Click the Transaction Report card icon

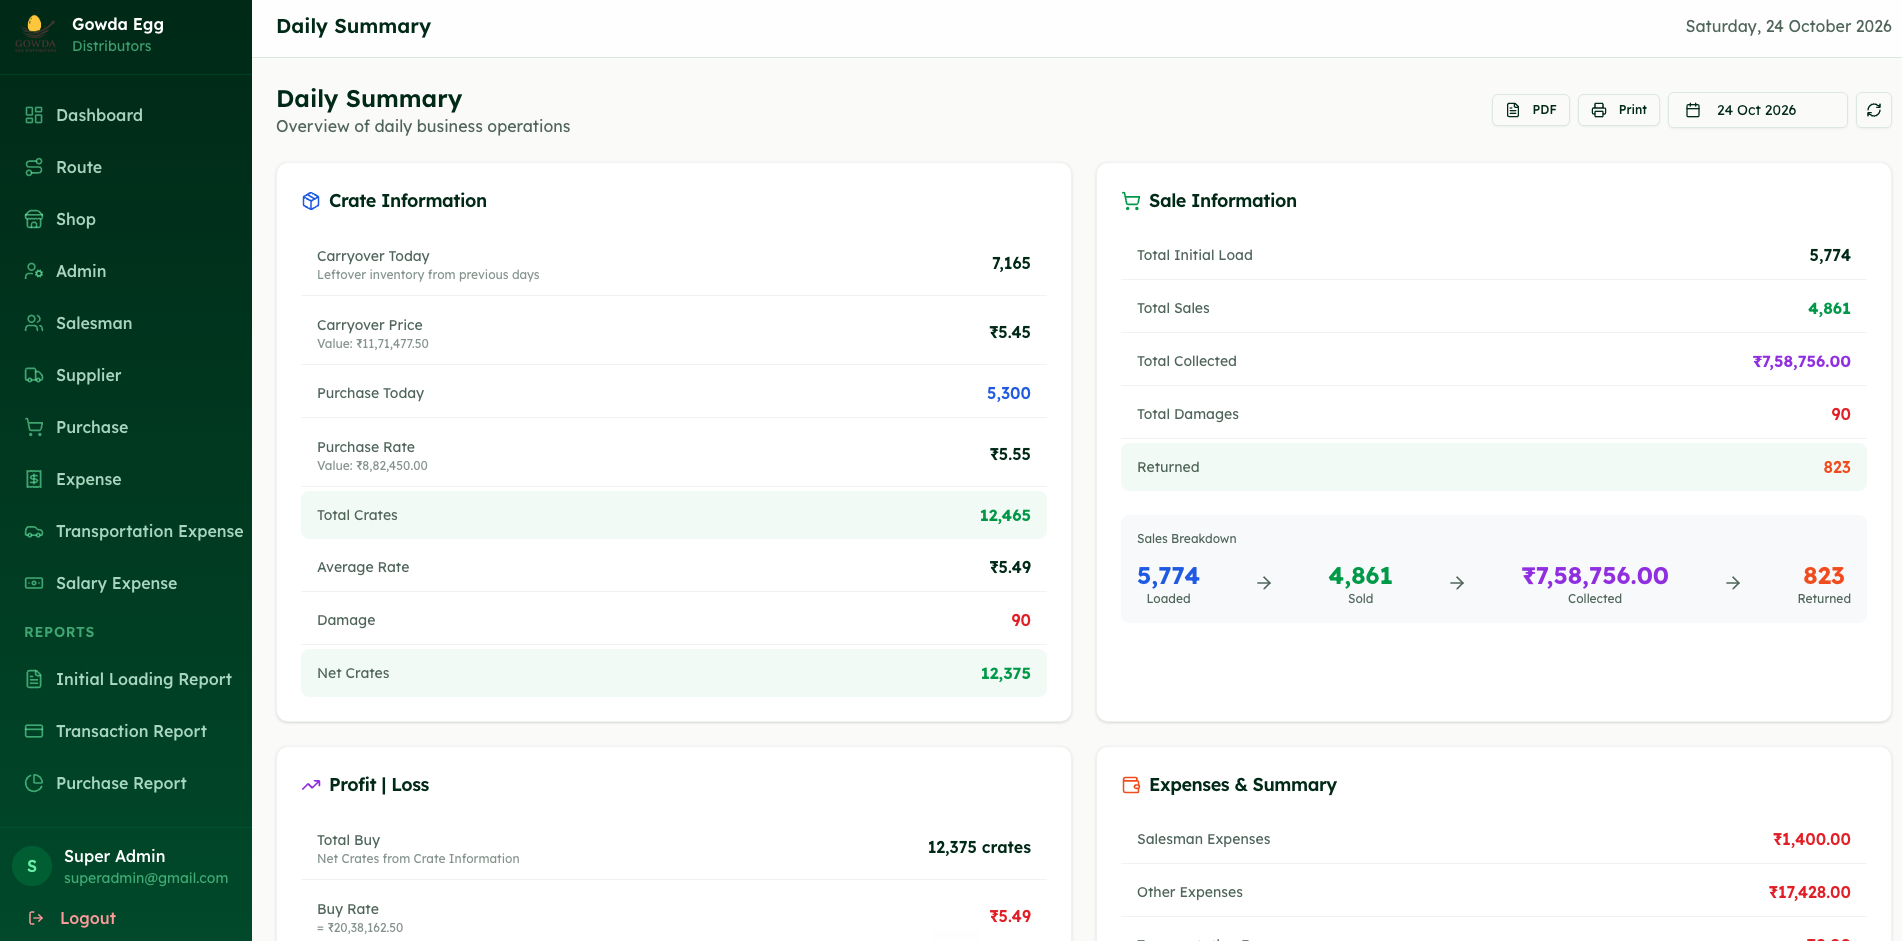(34, 731)
